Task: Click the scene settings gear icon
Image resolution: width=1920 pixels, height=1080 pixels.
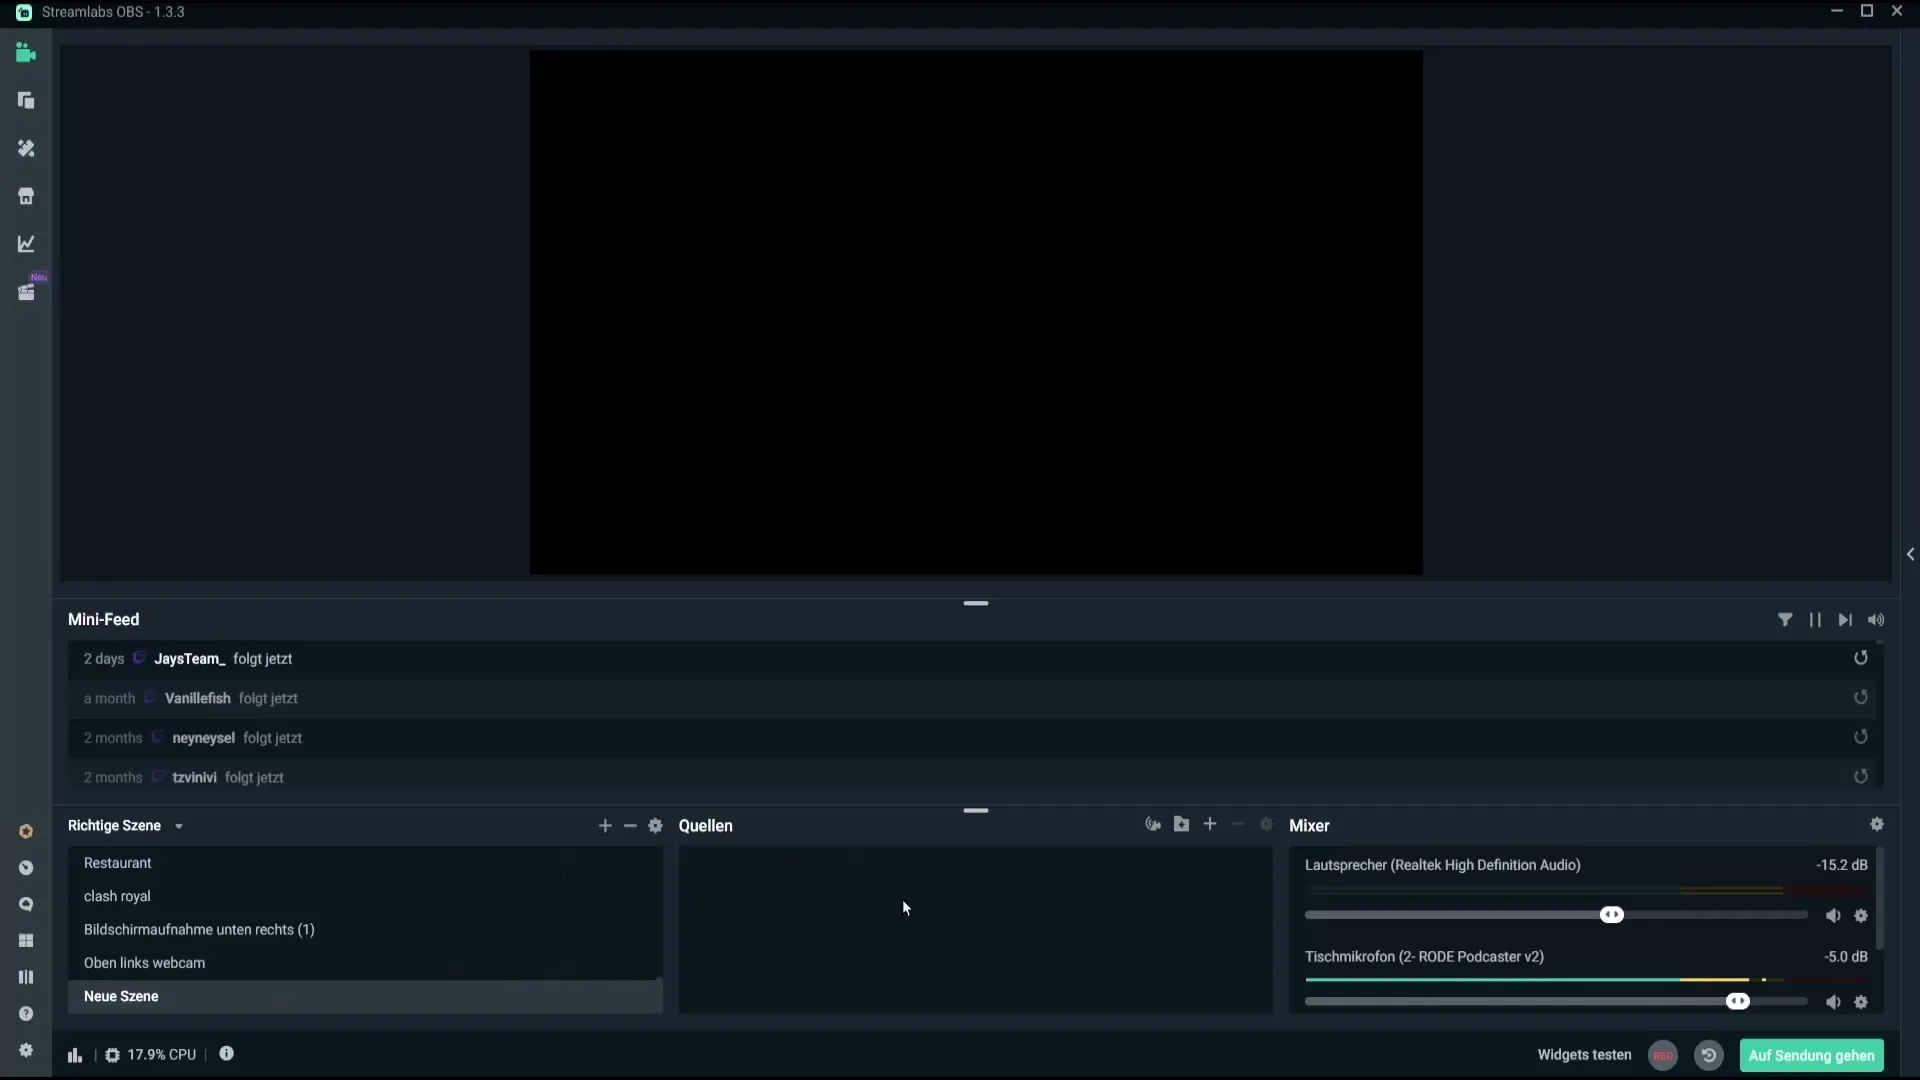Action: (655, 825)
